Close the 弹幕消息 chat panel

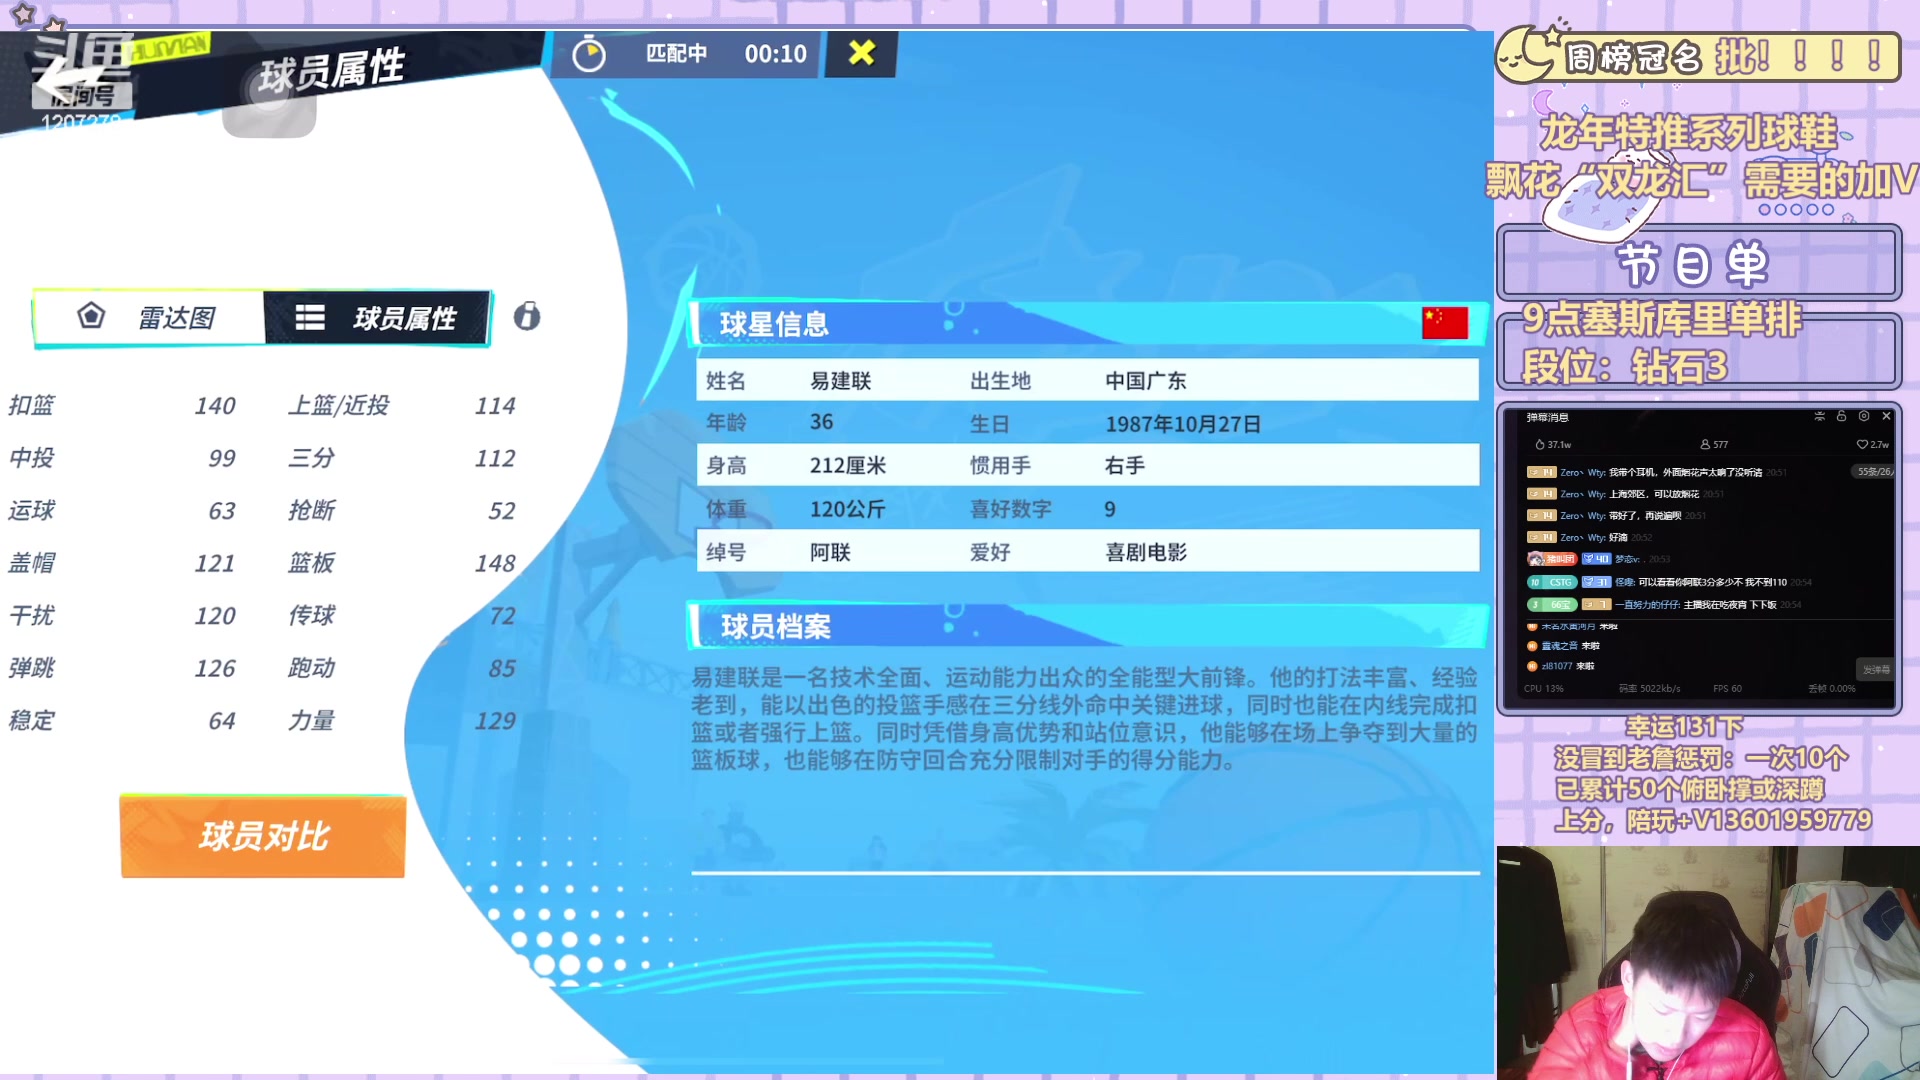[x=1886, y=416]
